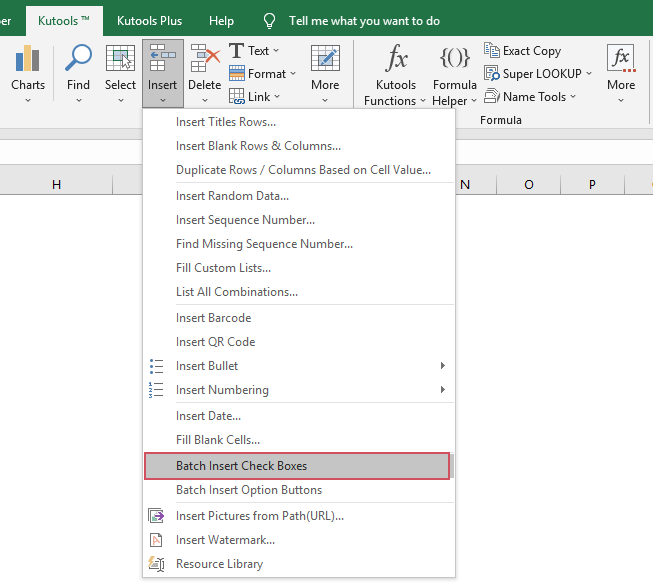The image size is (653, 588).
Task: Click the Find magnifier icon
Action: point(78,57)
